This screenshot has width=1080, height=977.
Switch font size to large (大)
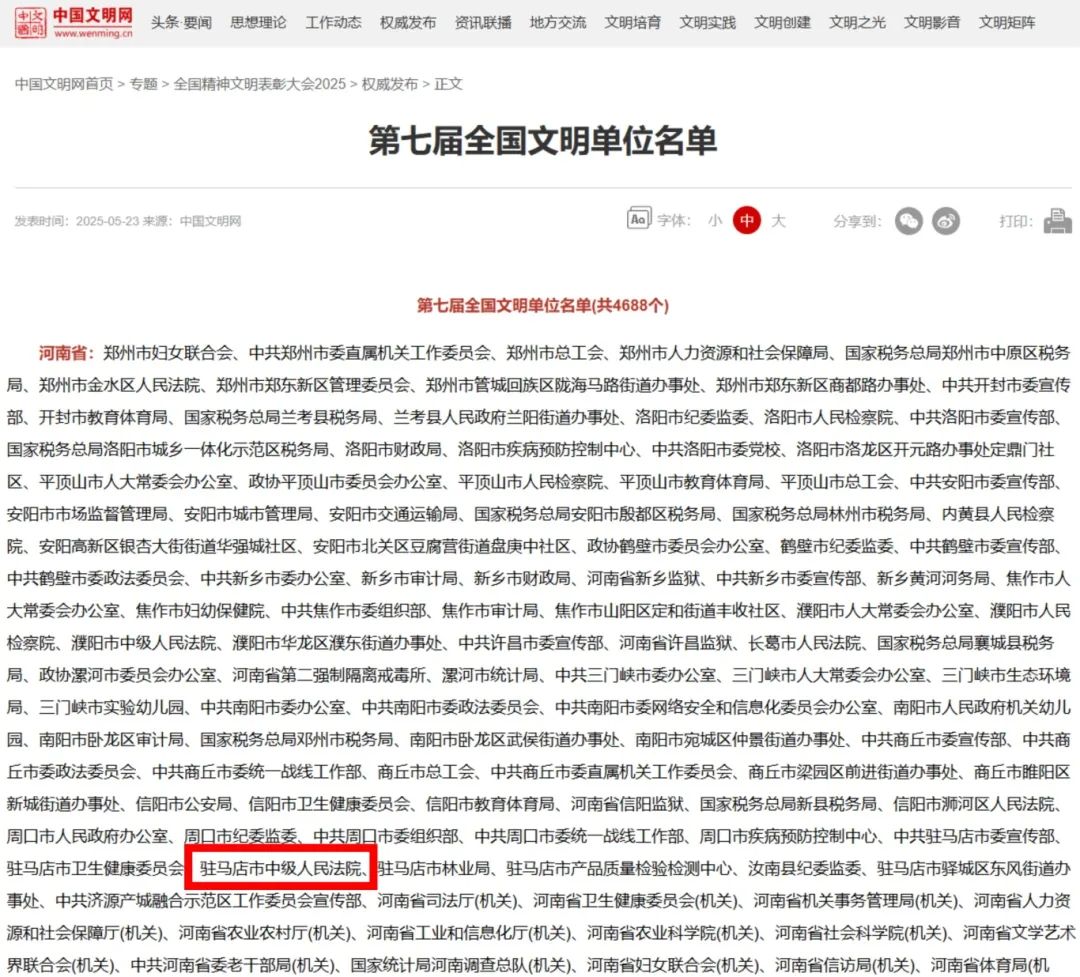pos(778,221)
